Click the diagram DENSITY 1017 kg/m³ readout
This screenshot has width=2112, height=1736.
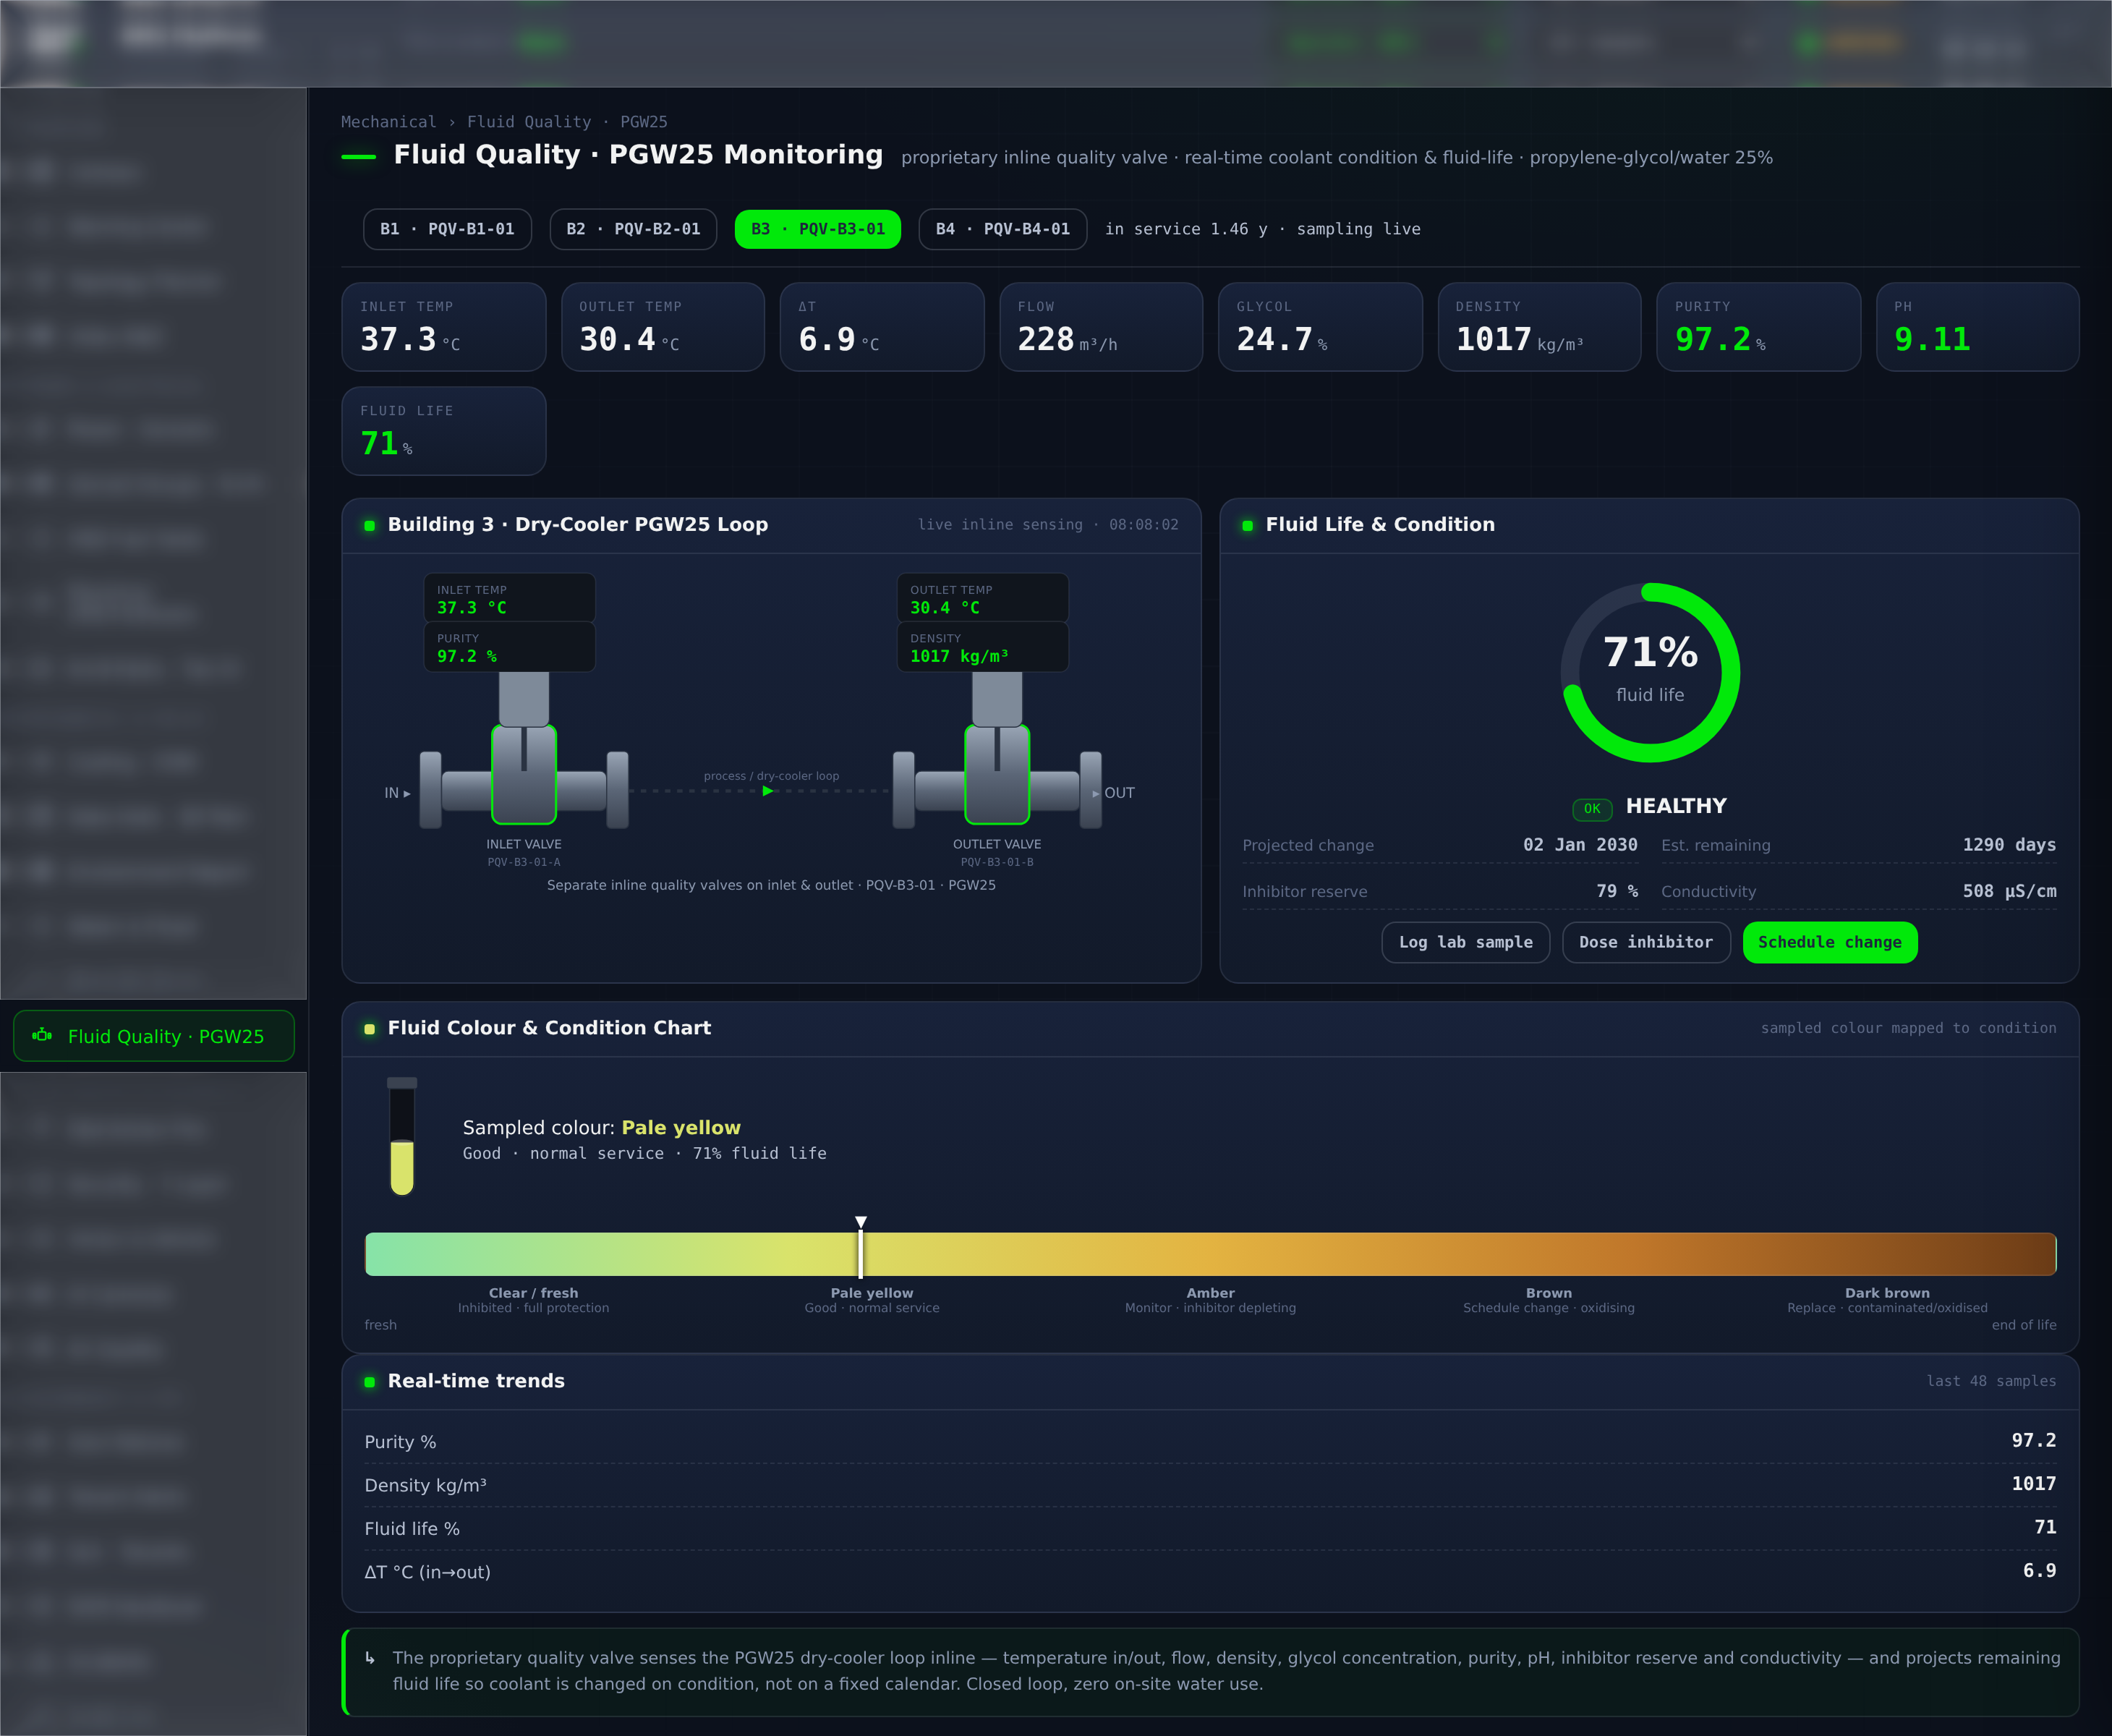tap(983, 647)
